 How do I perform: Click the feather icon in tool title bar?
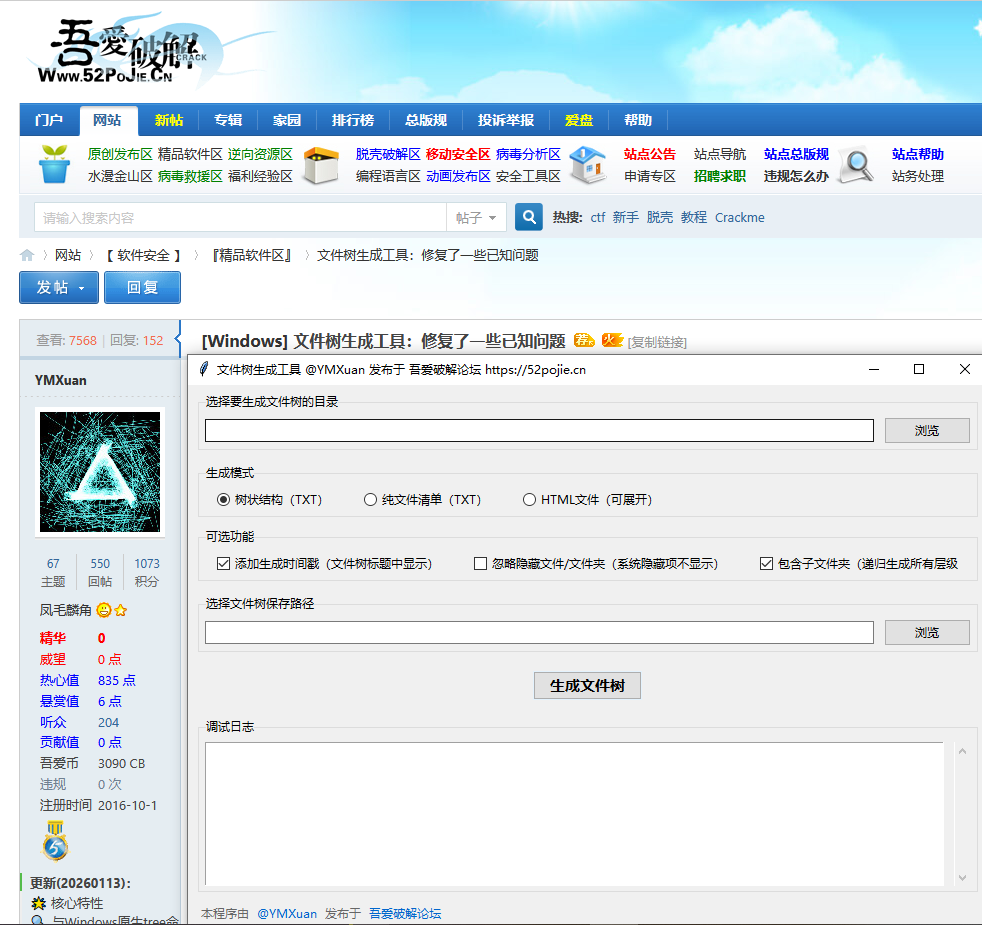coord(204,369)
